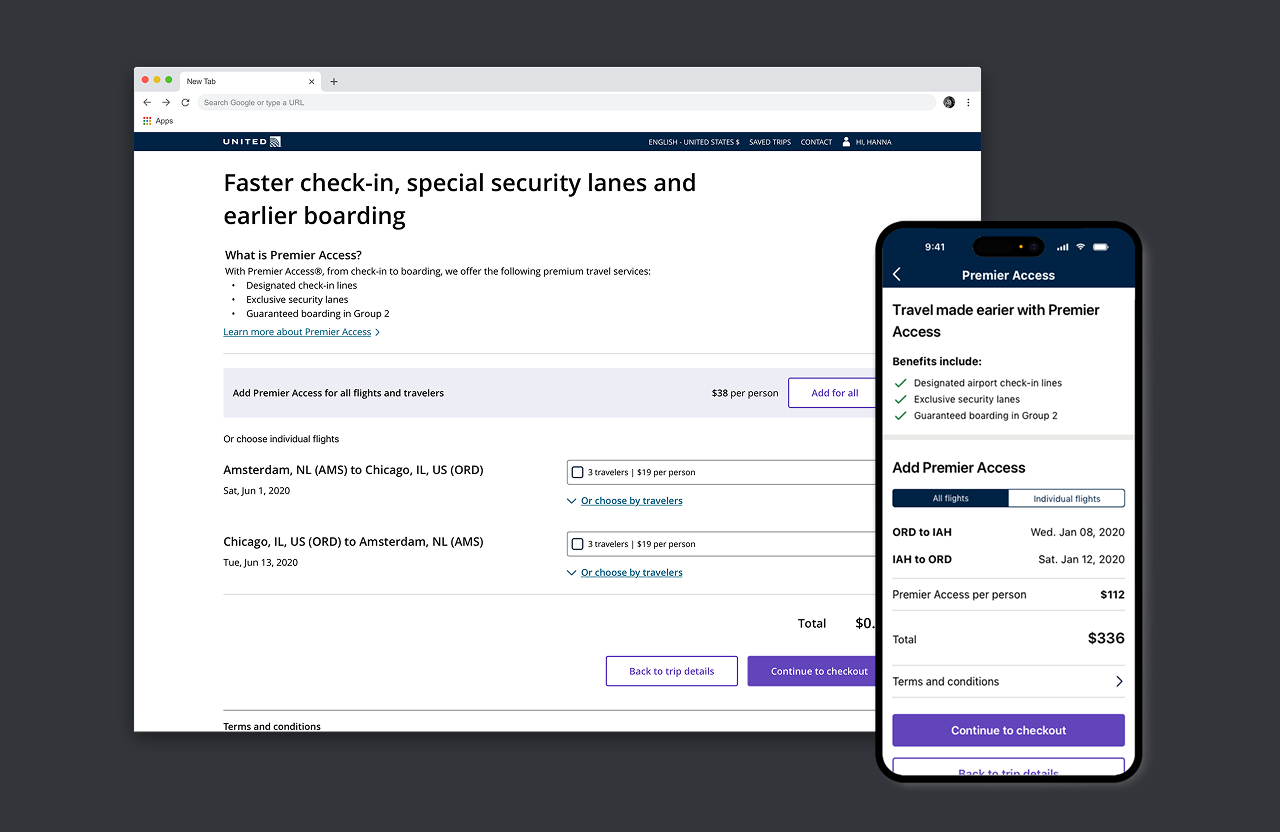Screen dimensions: 1280x832
Task: Click the user icon next to HI, HANNA
Action: click(x=846, y=142)
